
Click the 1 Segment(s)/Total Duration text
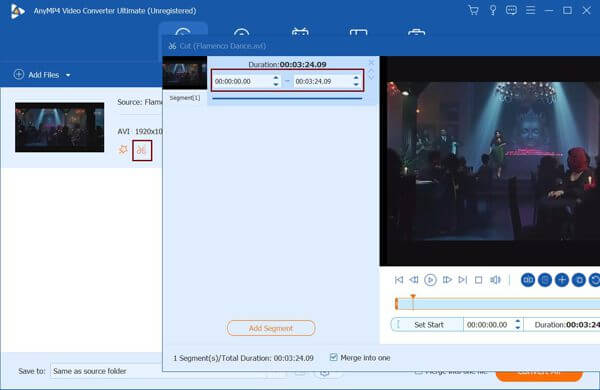coord(243,358)
